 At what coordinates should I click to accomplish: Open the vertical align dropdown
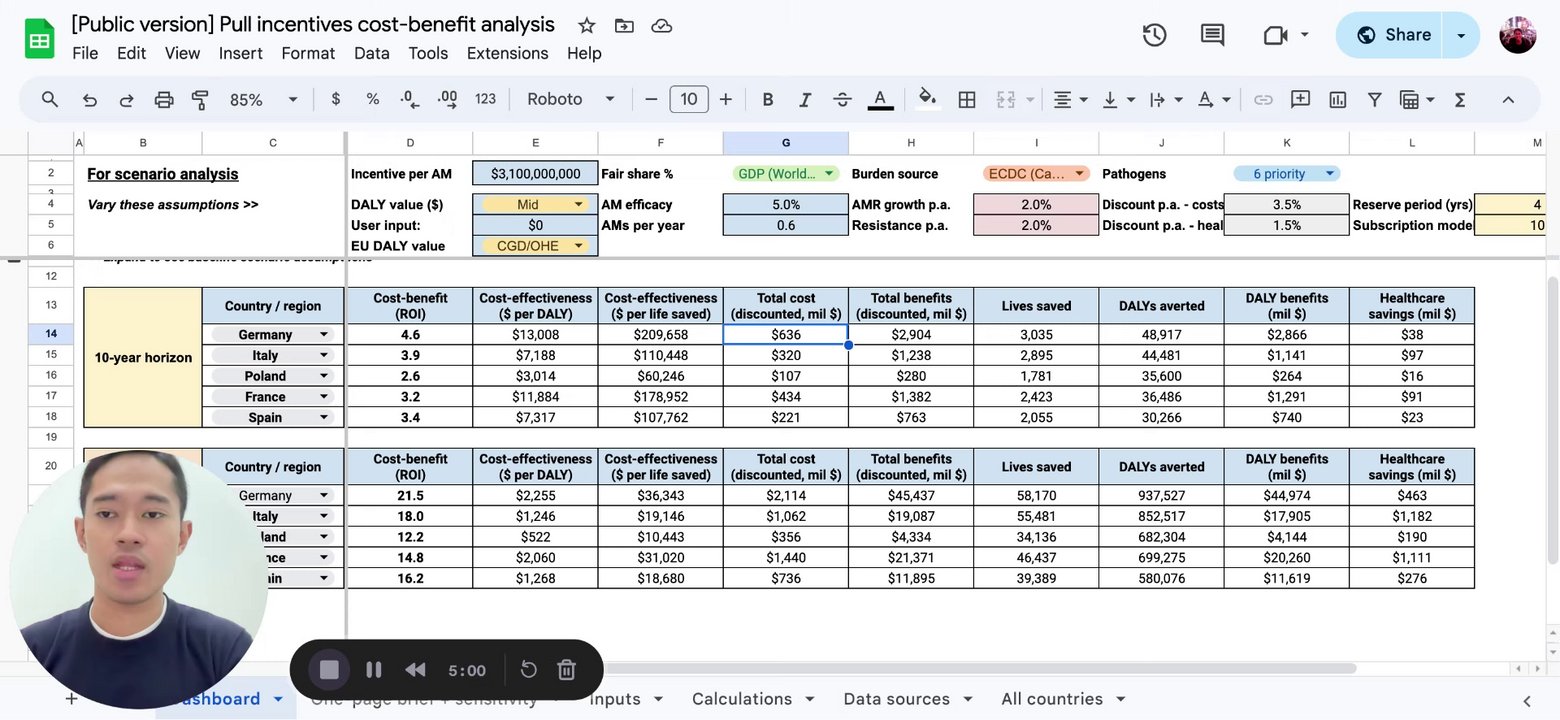(1118, 99)
